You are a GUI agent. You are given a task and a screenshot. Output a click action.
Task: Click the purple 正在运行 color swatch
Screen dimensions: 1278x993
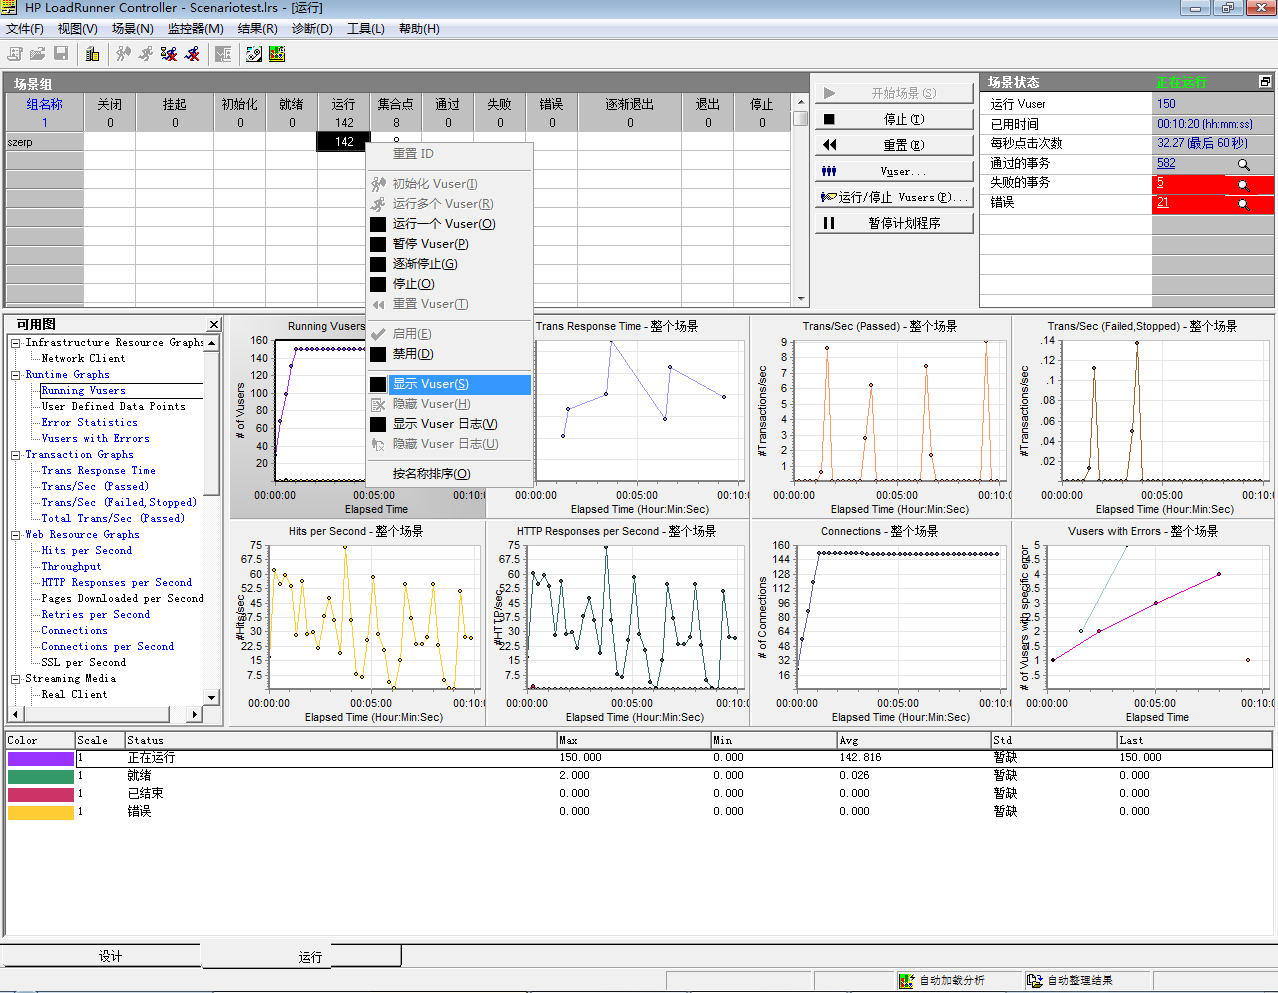click(x=40, y=759)
